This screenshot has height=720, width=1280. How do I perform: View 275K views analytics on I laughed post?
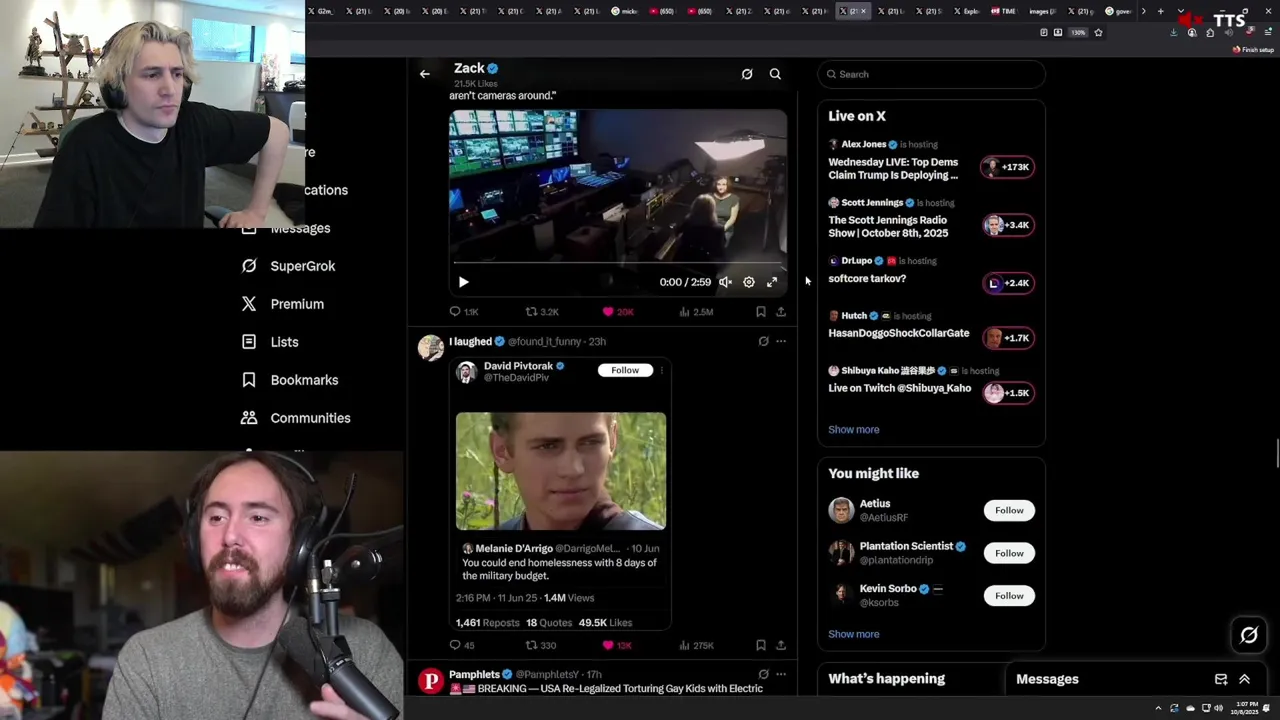tap(696, 645)
